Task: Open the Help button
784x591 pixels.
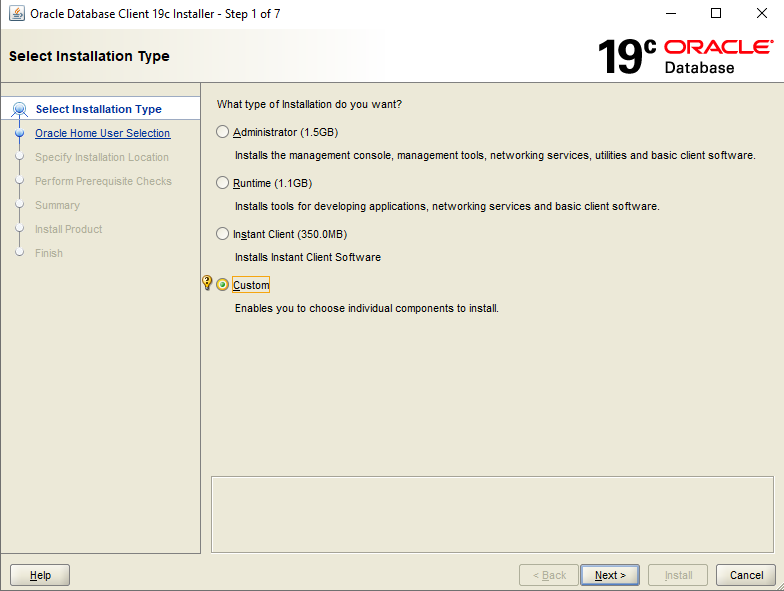Action: pos(40,575)
